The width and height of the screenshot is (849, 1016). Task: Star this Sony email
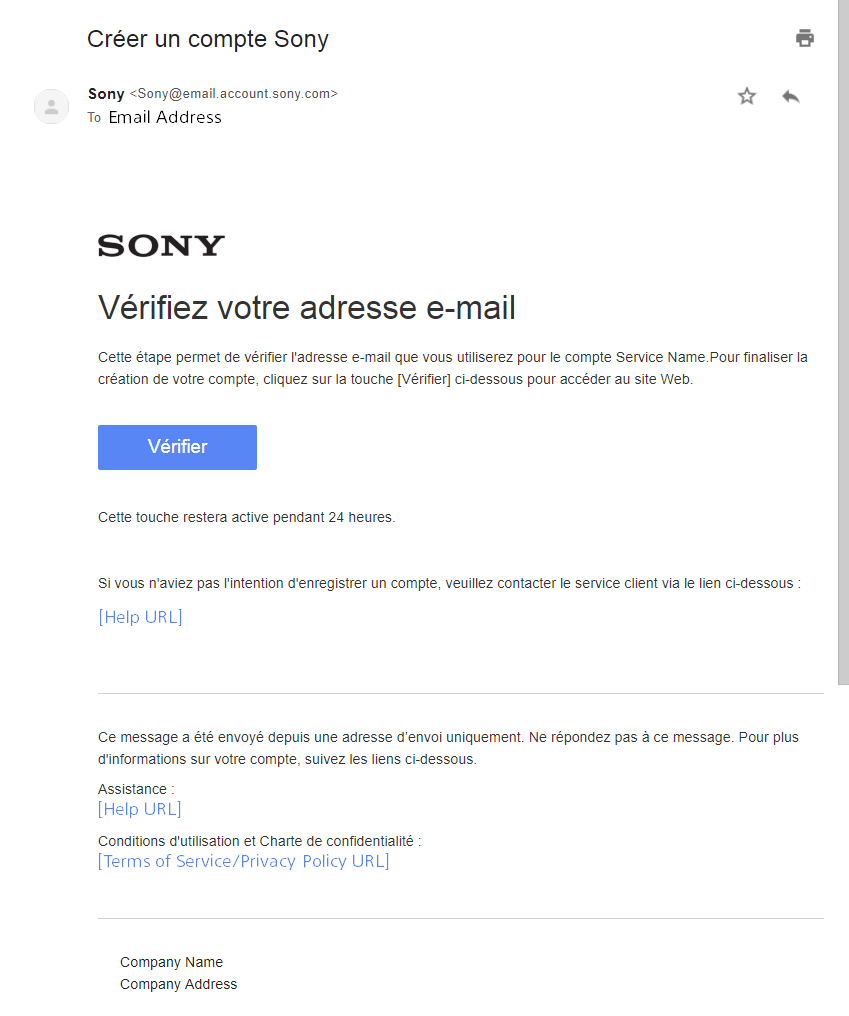pos(747,96)
